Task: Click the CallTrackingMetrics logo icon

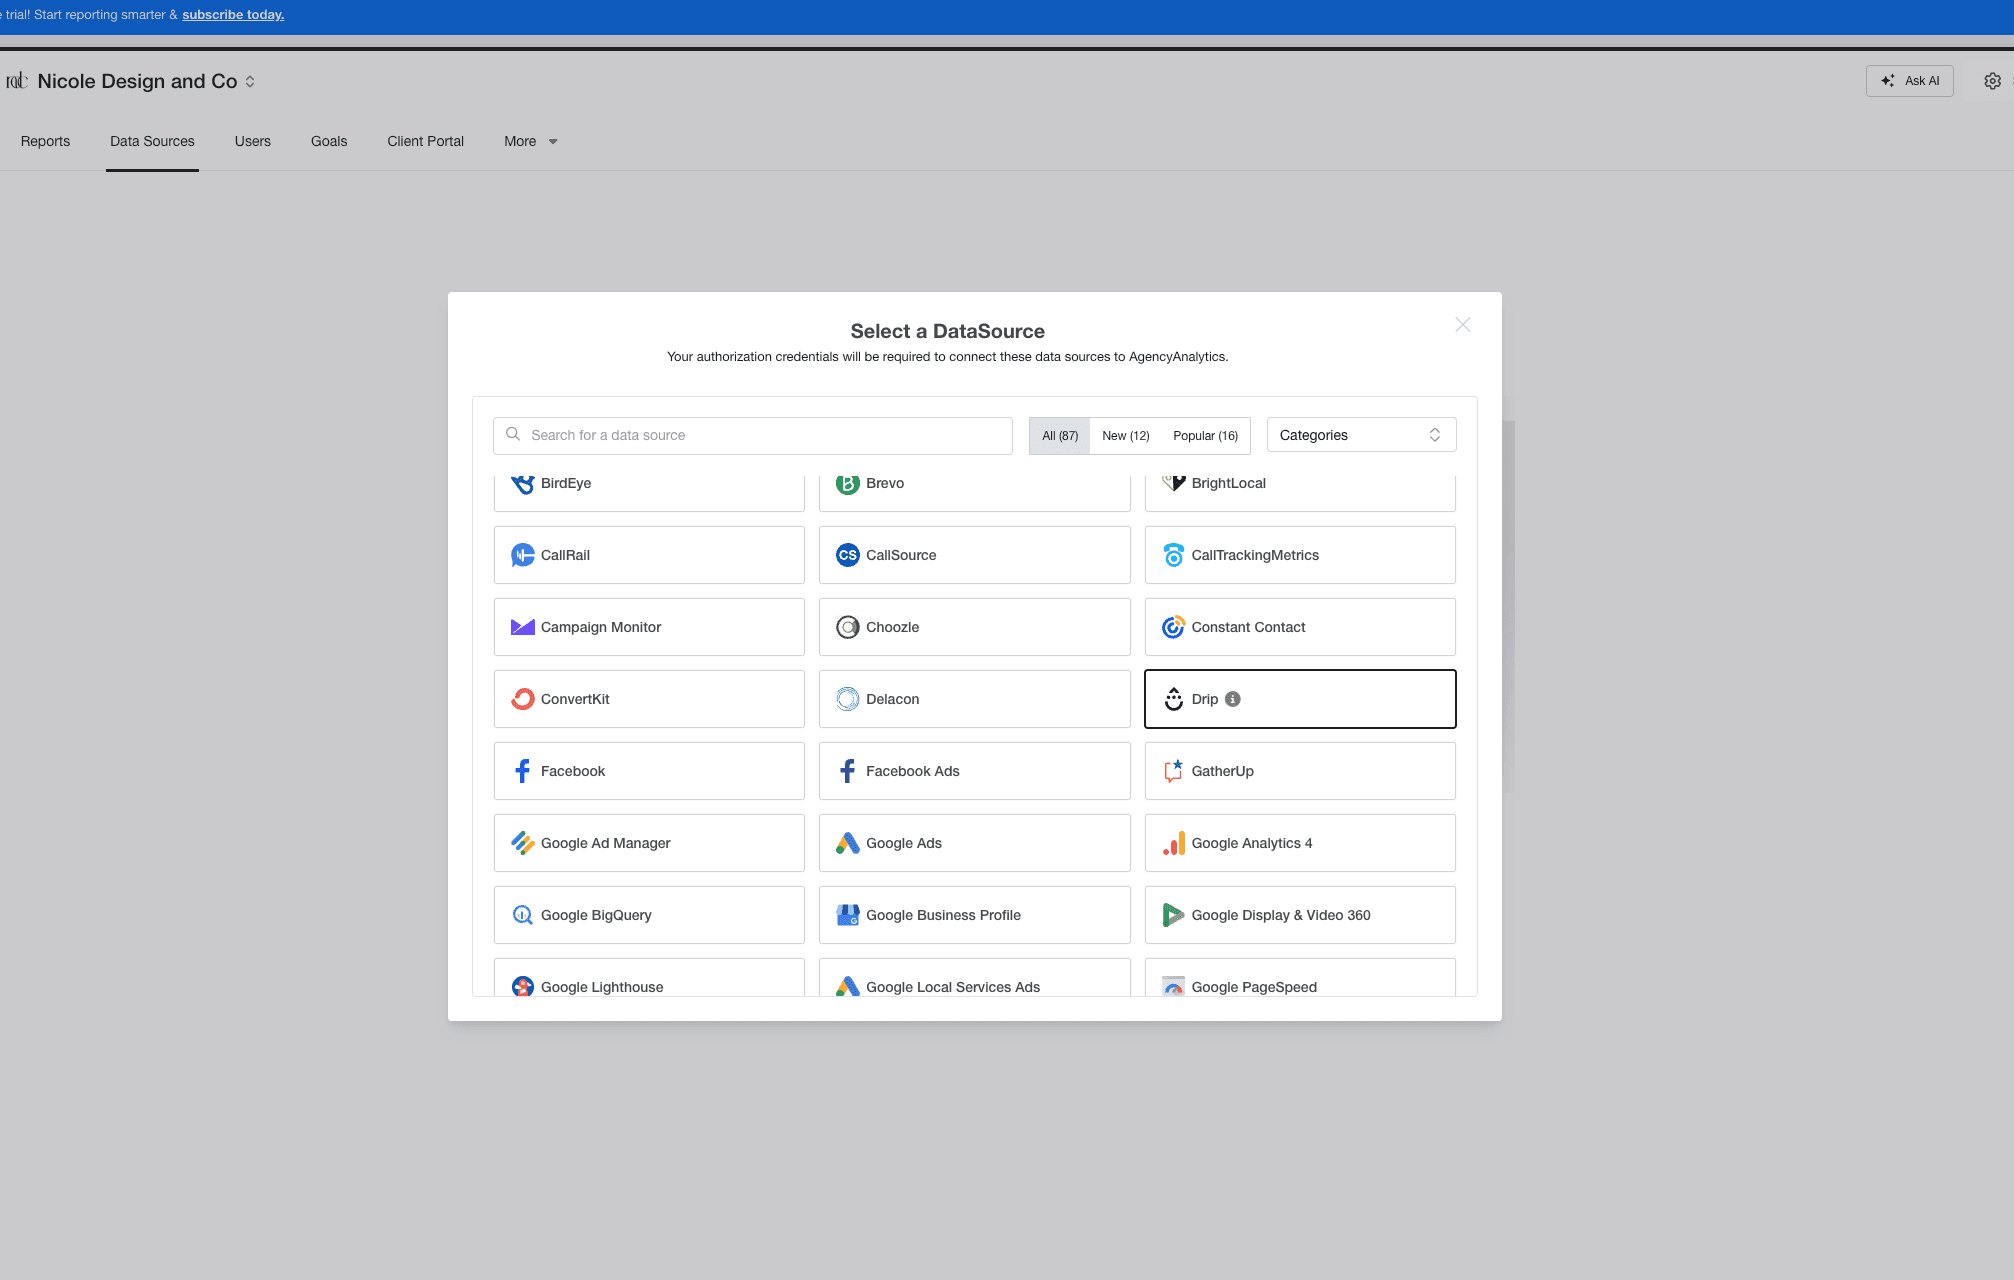Action: (1173, 555)
